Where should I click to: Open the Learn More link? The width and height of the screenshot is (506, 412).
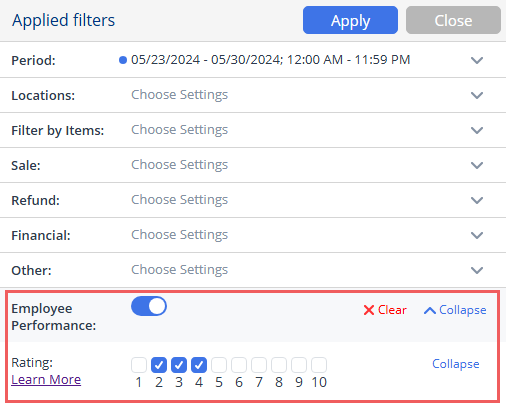[x=46, y=380]
